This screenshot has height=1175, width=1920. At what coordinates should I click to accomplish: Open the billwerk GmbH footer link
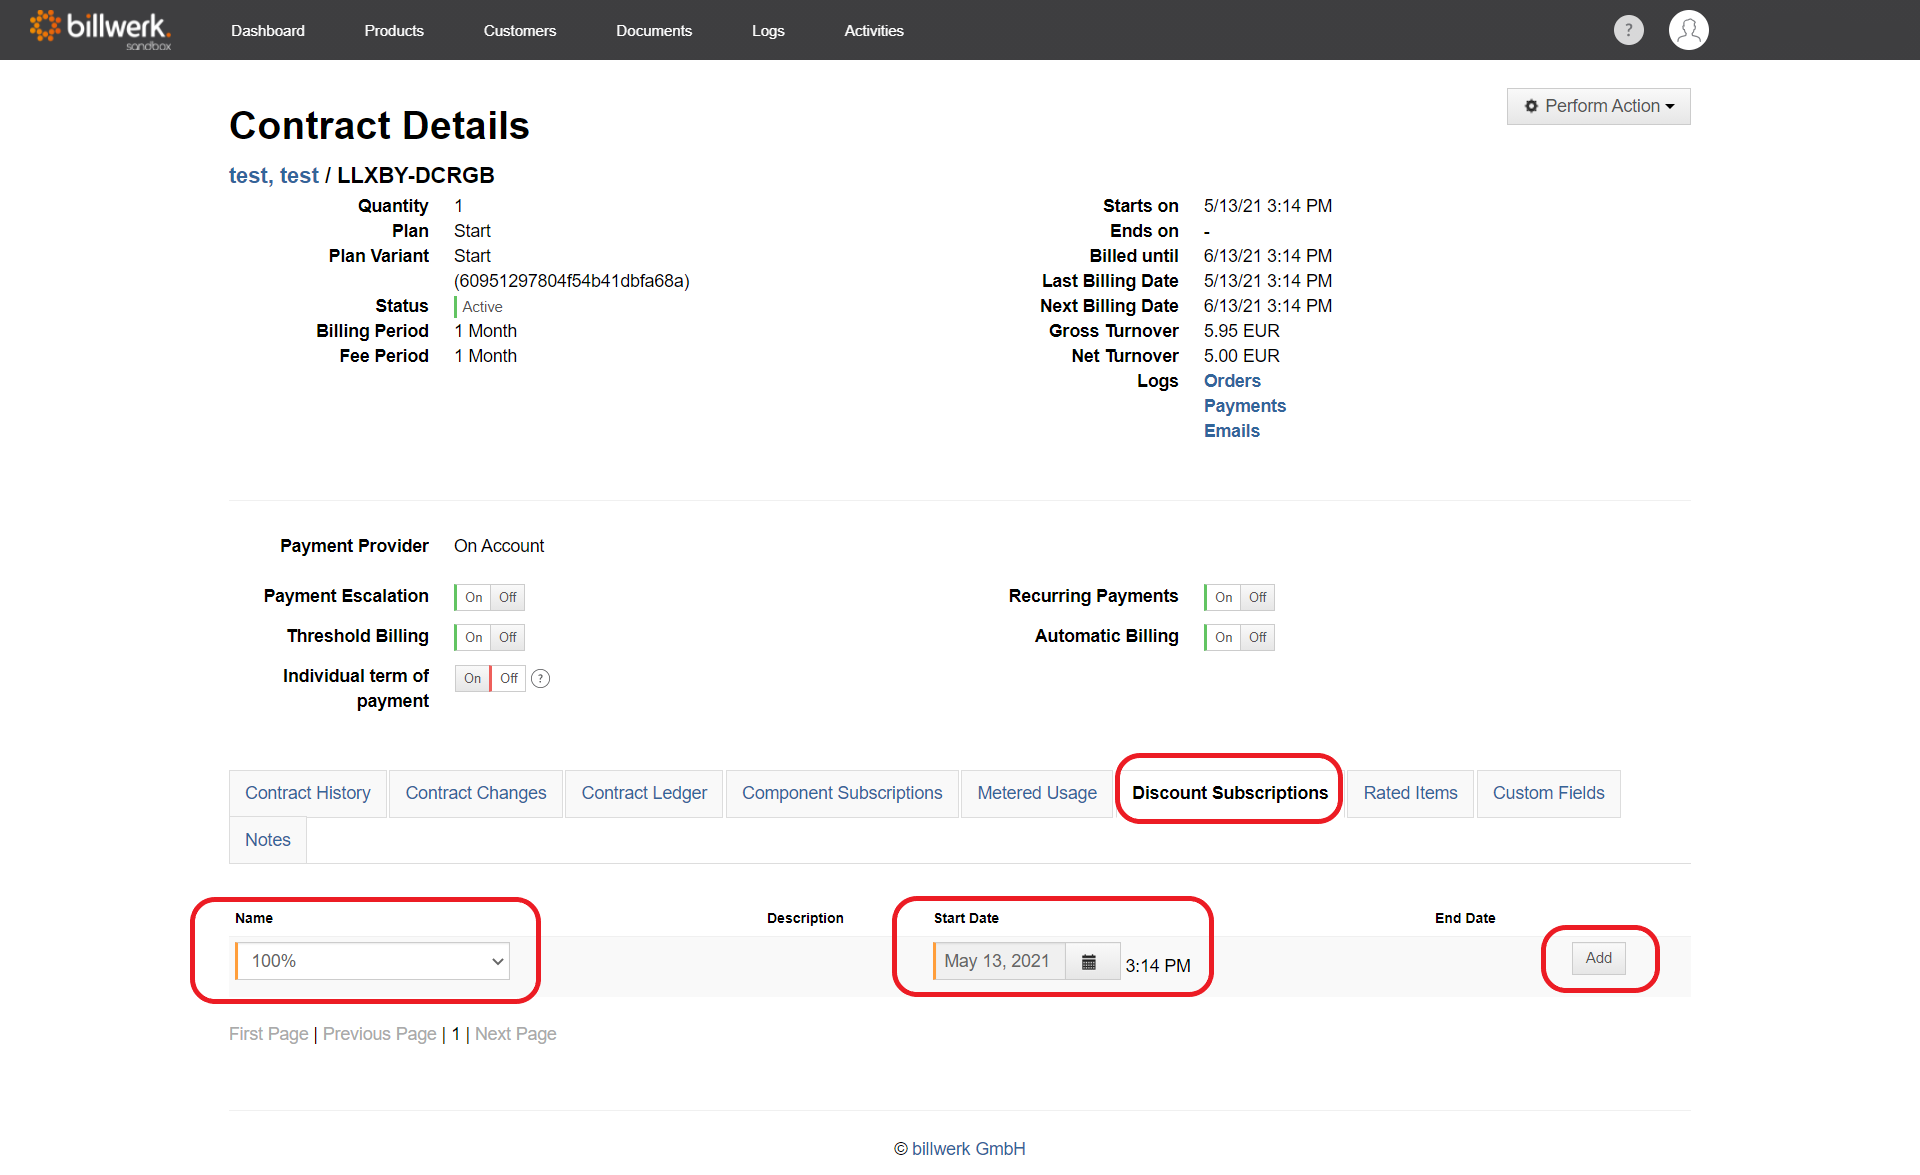click(x=969, y=1149)
